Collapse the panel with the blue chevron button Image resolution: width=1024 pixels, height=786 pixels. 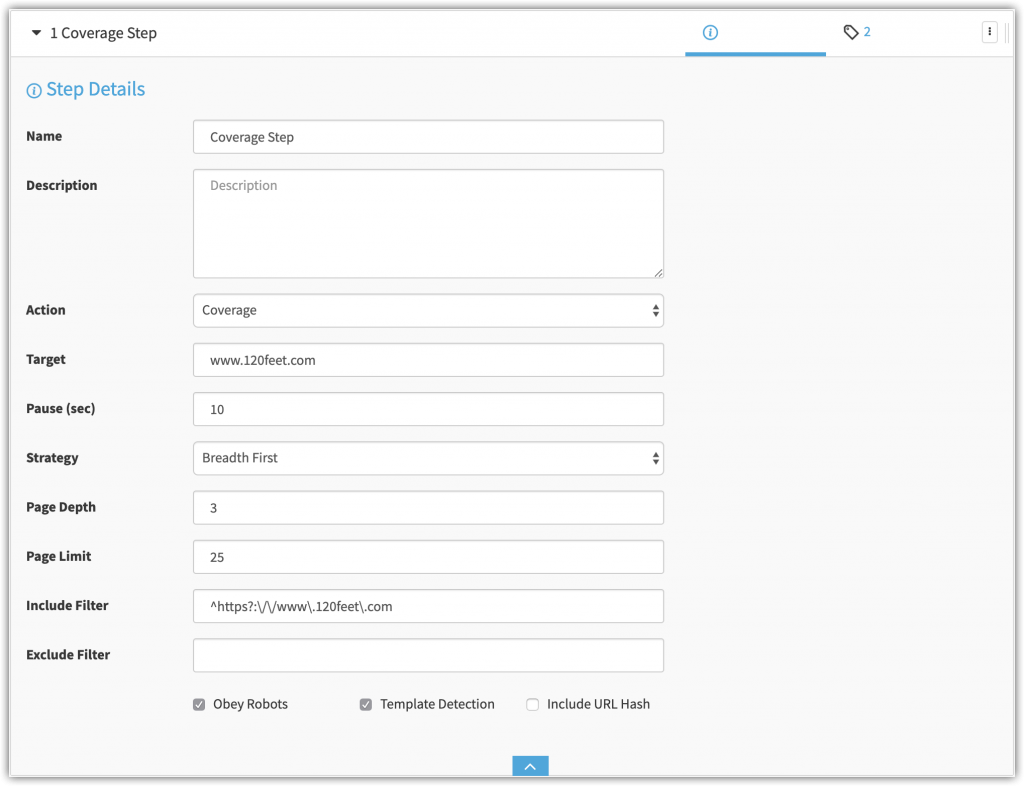click(530, 766)
